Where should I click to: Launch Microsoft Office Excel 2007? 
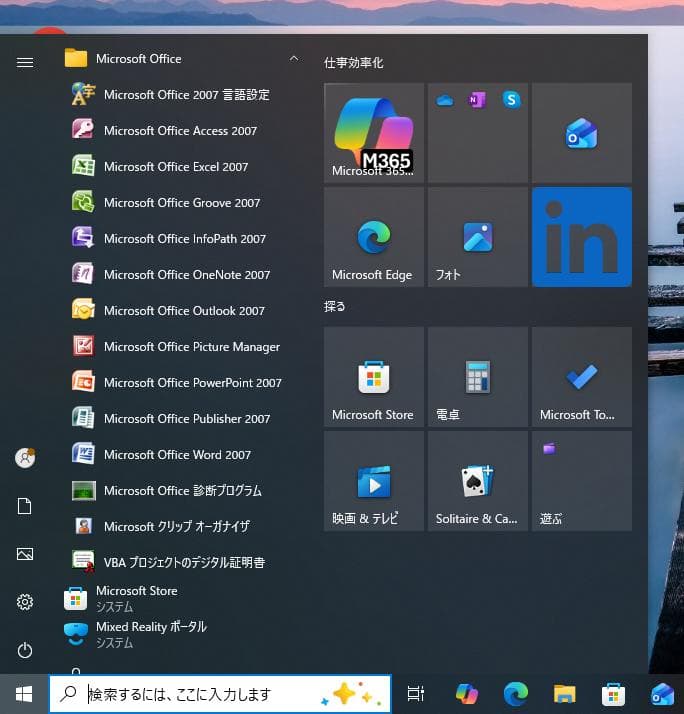click(182, 167)
